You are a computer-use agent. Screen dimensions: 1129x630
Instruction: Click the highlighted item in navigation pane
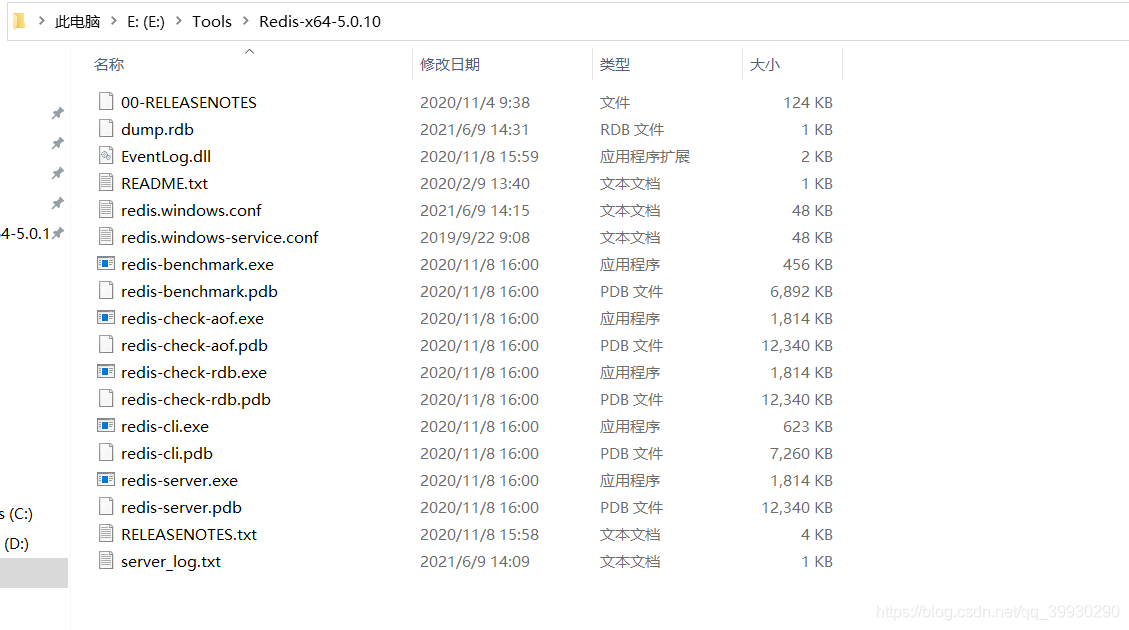[x=34, y=573]
